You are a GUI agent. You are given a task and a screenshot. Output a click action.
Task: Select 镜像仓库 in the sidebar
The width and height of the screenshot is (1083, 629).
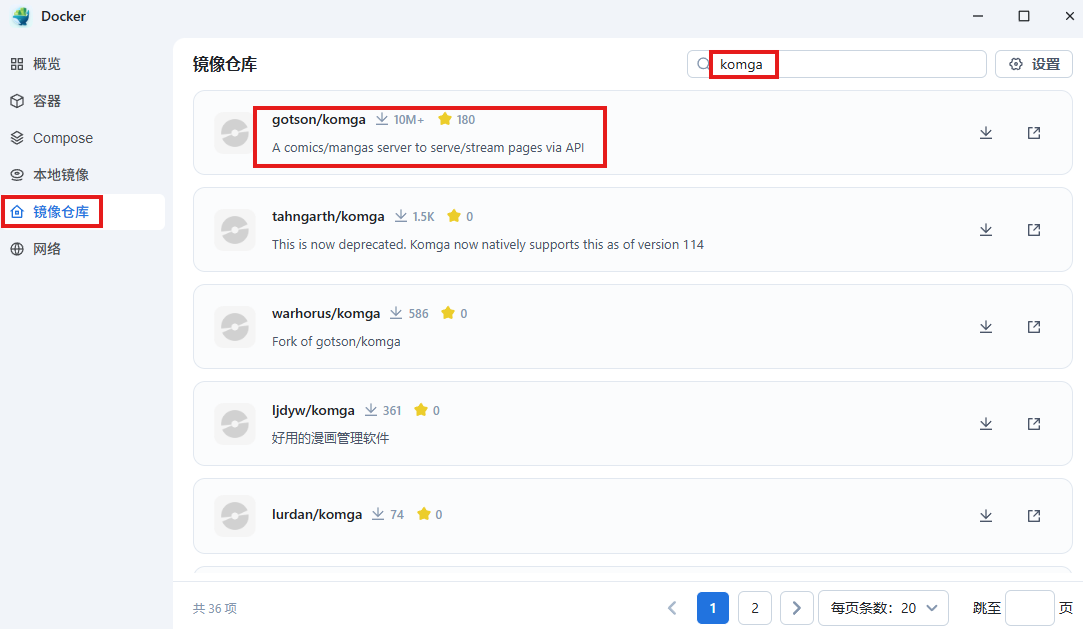coord(83,212)
